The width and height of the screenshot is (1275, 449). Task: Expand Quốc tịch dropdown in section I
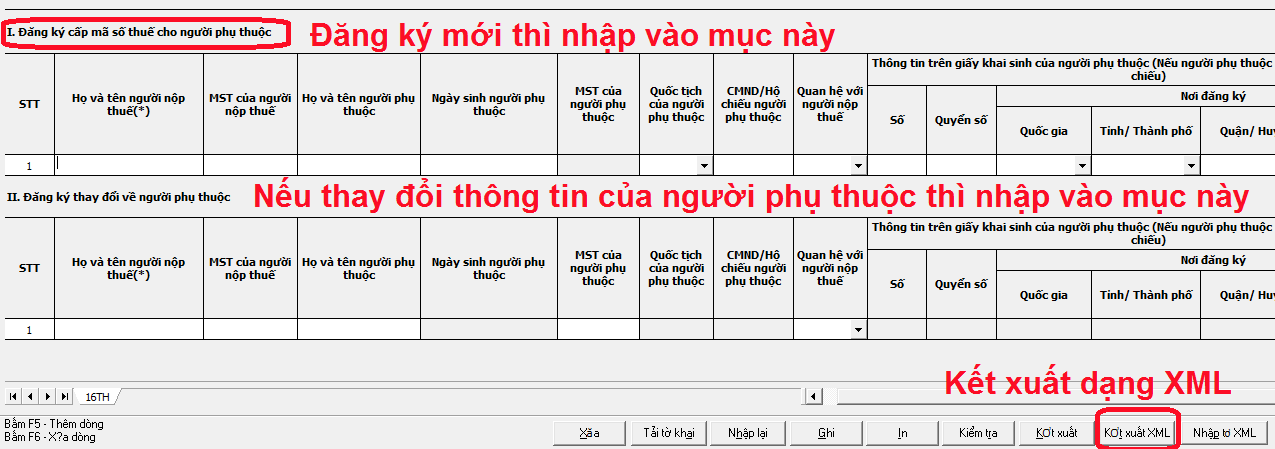[705, 166]
